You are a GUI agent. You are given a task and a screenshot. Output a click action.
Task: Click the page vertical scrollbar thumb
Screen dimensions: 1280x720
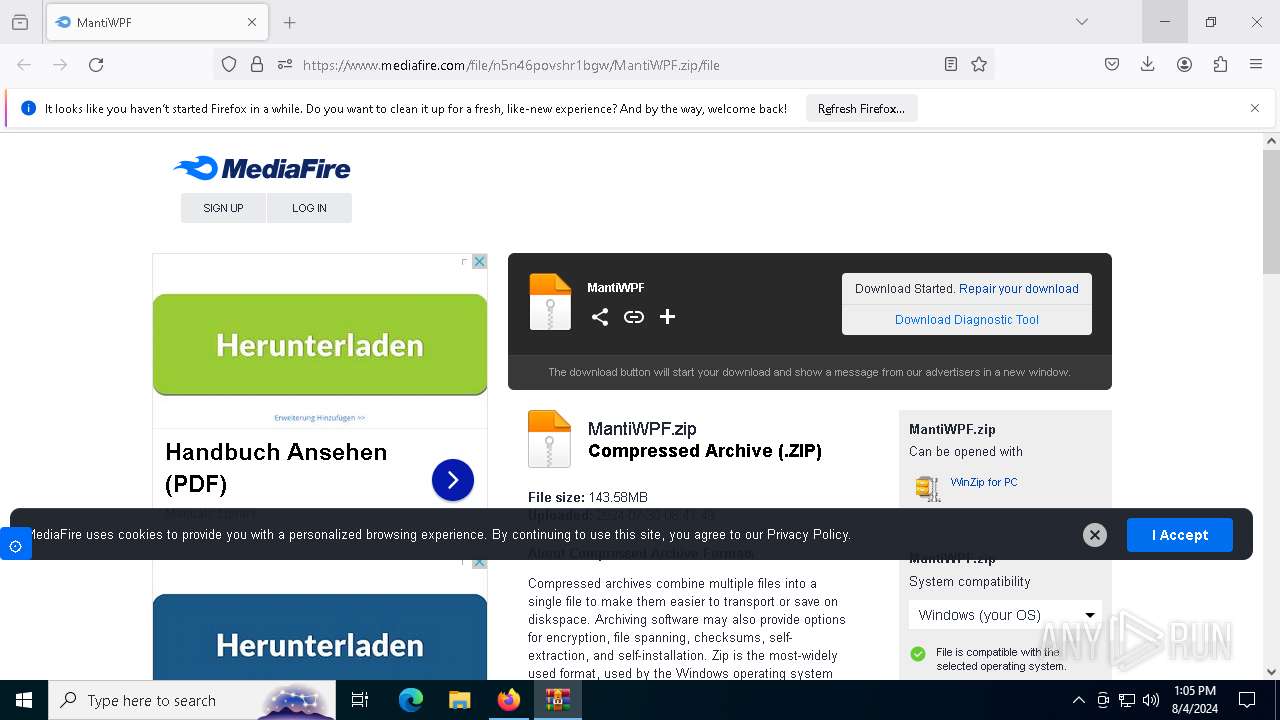(1271, 212)
